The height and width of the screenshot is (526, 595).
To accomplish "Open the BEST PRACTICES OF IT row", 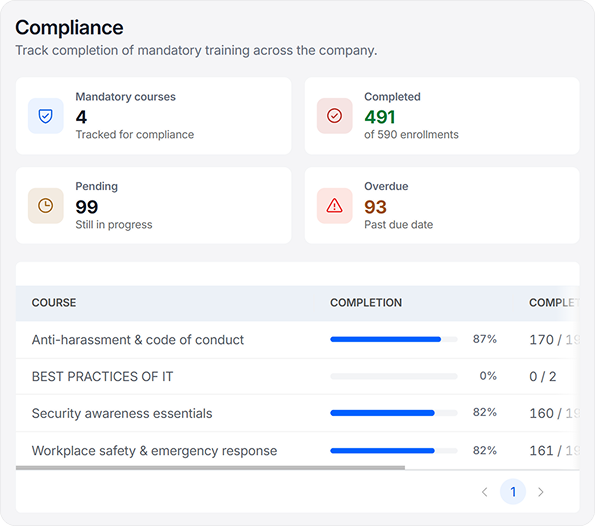I will [x=298, y=376].
